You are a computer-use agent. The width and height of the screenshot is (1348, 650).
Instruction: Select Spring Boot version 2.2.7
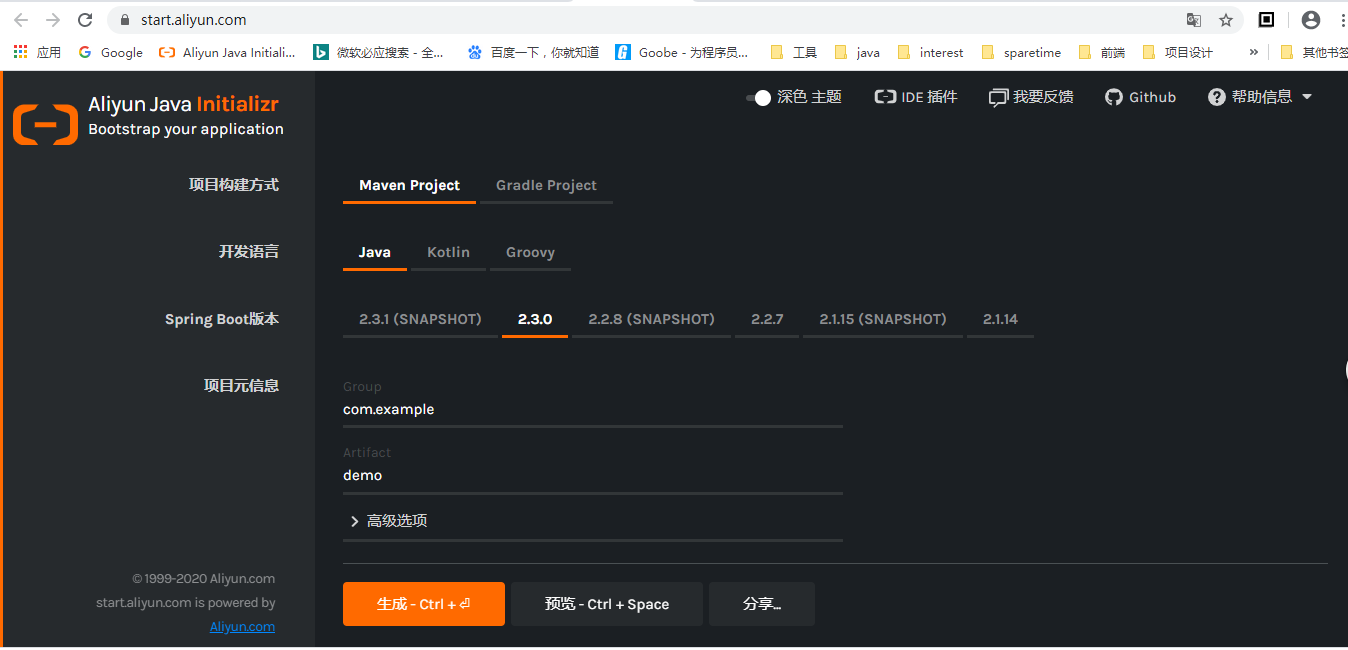pos(767,319)
